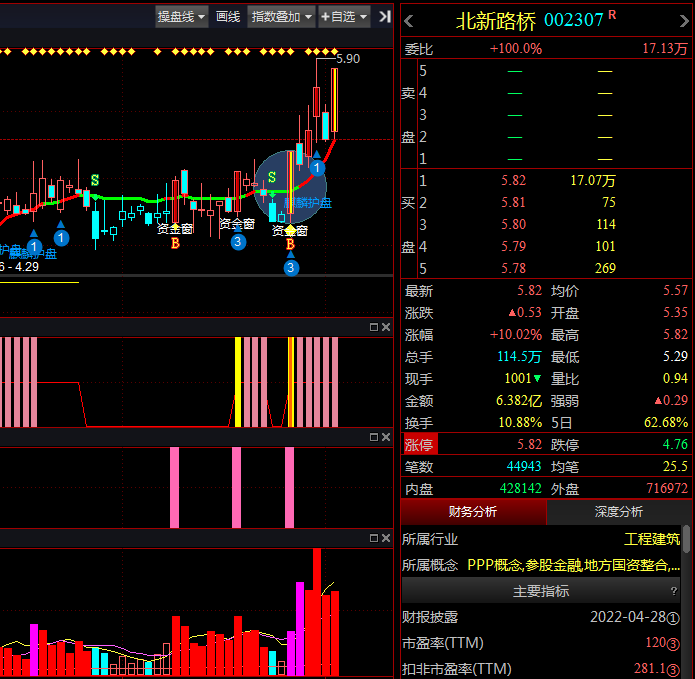Click the scrollbar in the financial analysis panel
695x679 pixels.
(x=686, y=539)
